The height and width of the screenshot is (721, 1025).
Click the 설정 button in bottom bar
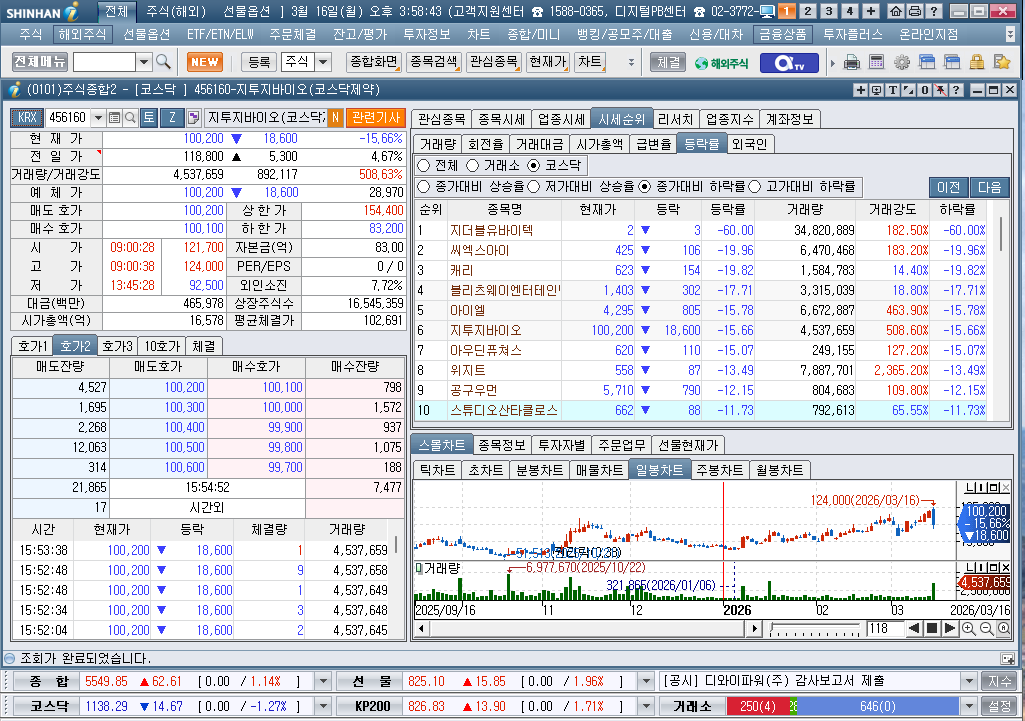tap(1000, 707)
